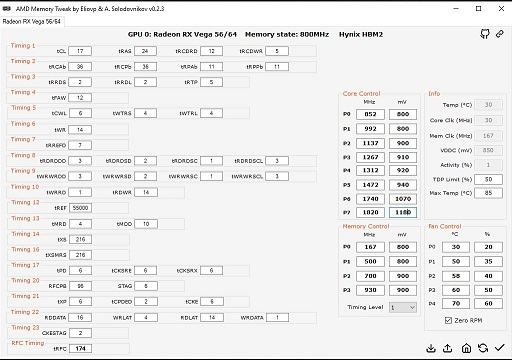Click the tXS value field
Viewport: 512px width, 360px height.
(80, 239)
